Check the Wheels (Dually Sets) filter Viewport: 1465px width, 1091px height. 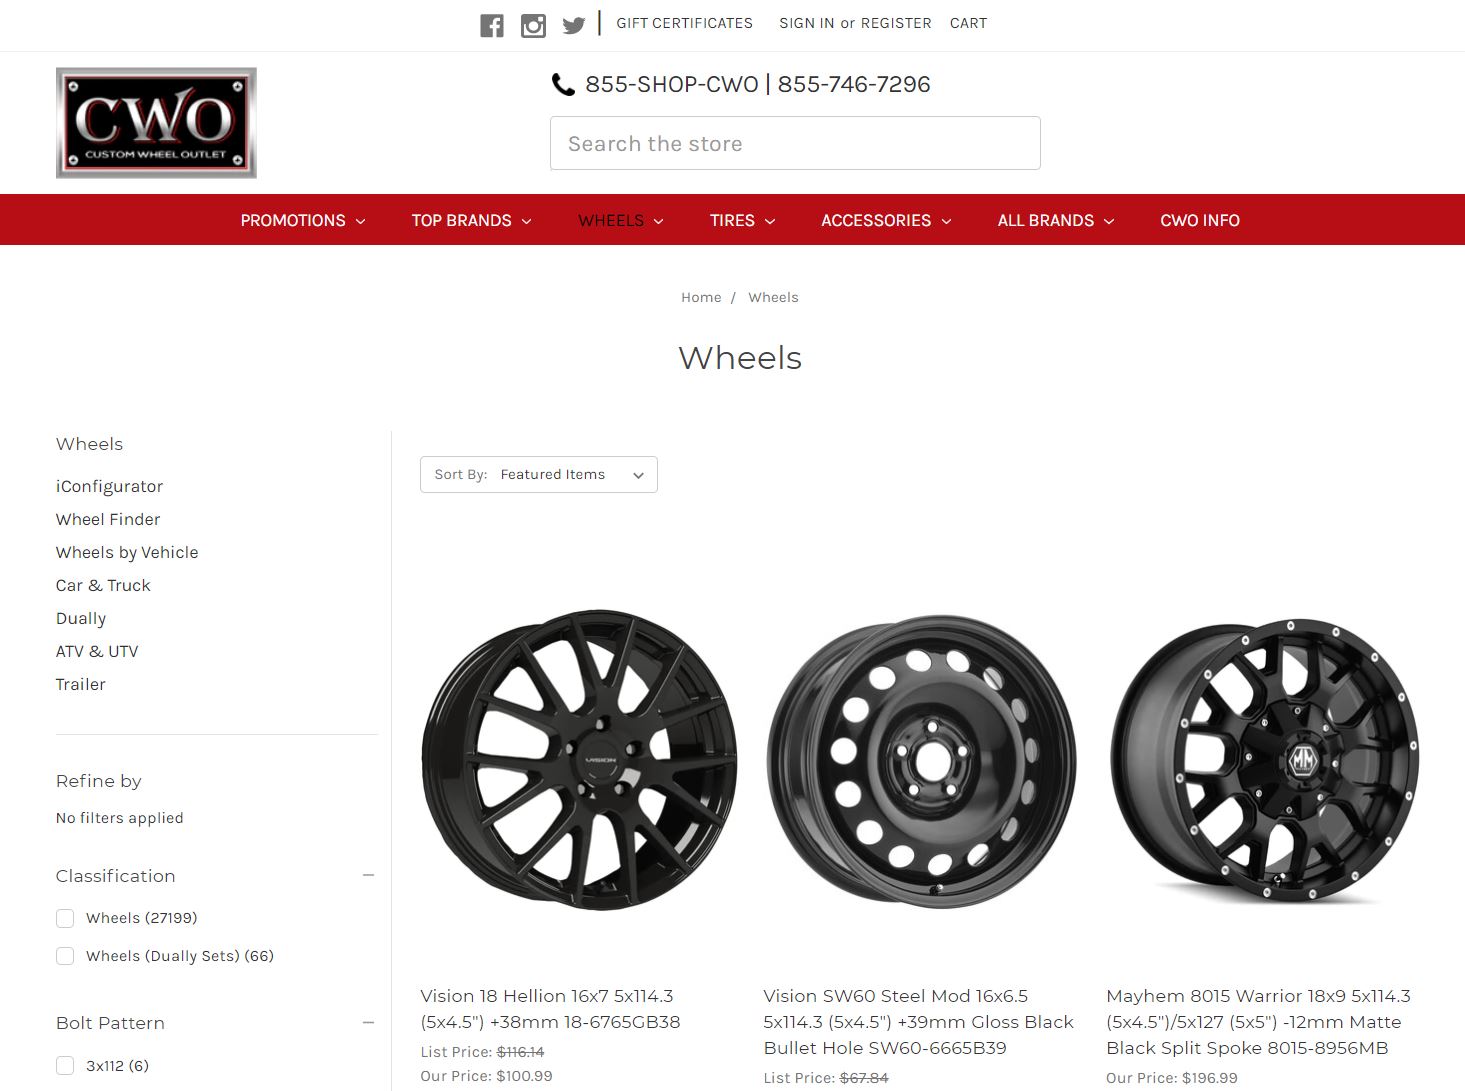pyautogui.click(x=65, y=956)
